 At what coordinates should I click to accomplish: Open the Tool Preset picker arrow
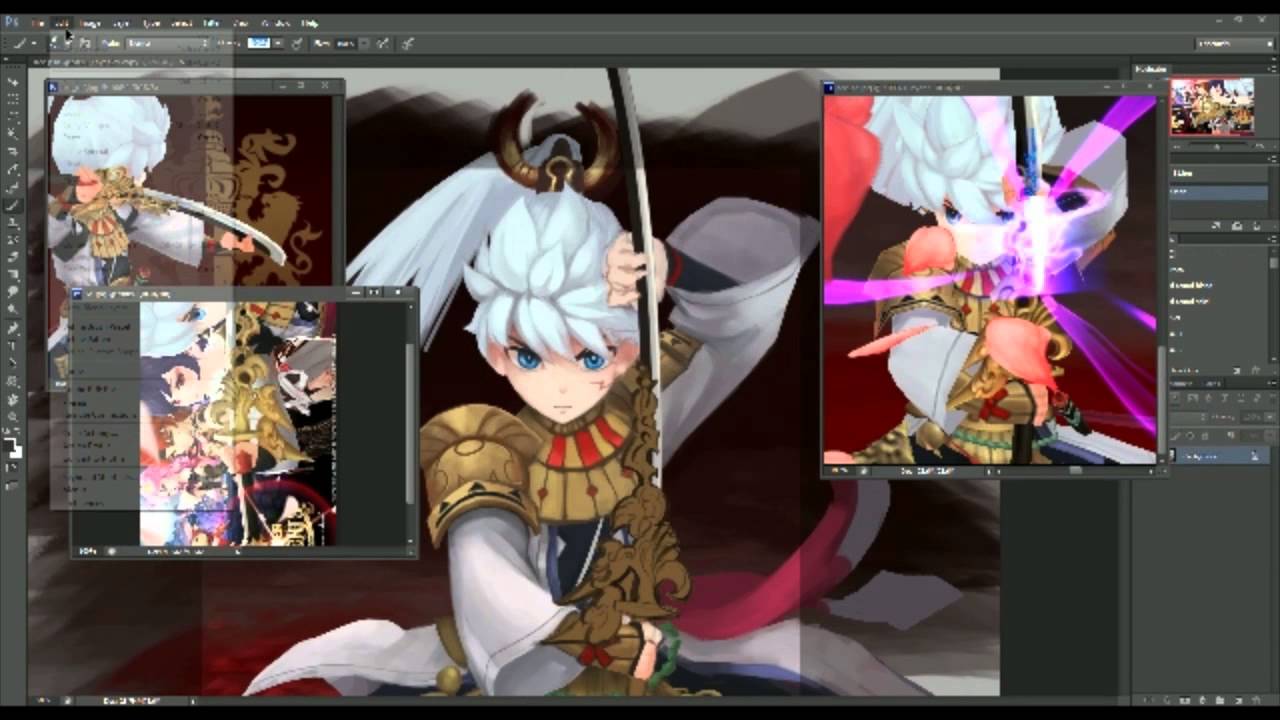click(33, 43)
